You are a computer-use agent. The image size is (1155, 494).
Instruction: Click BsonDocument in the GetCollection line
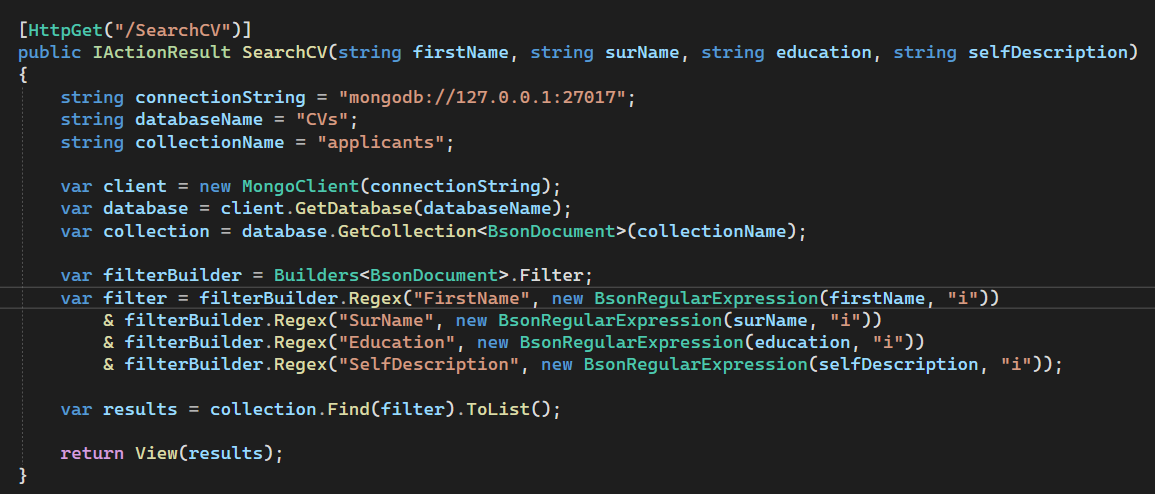click(x=552, y=231)
